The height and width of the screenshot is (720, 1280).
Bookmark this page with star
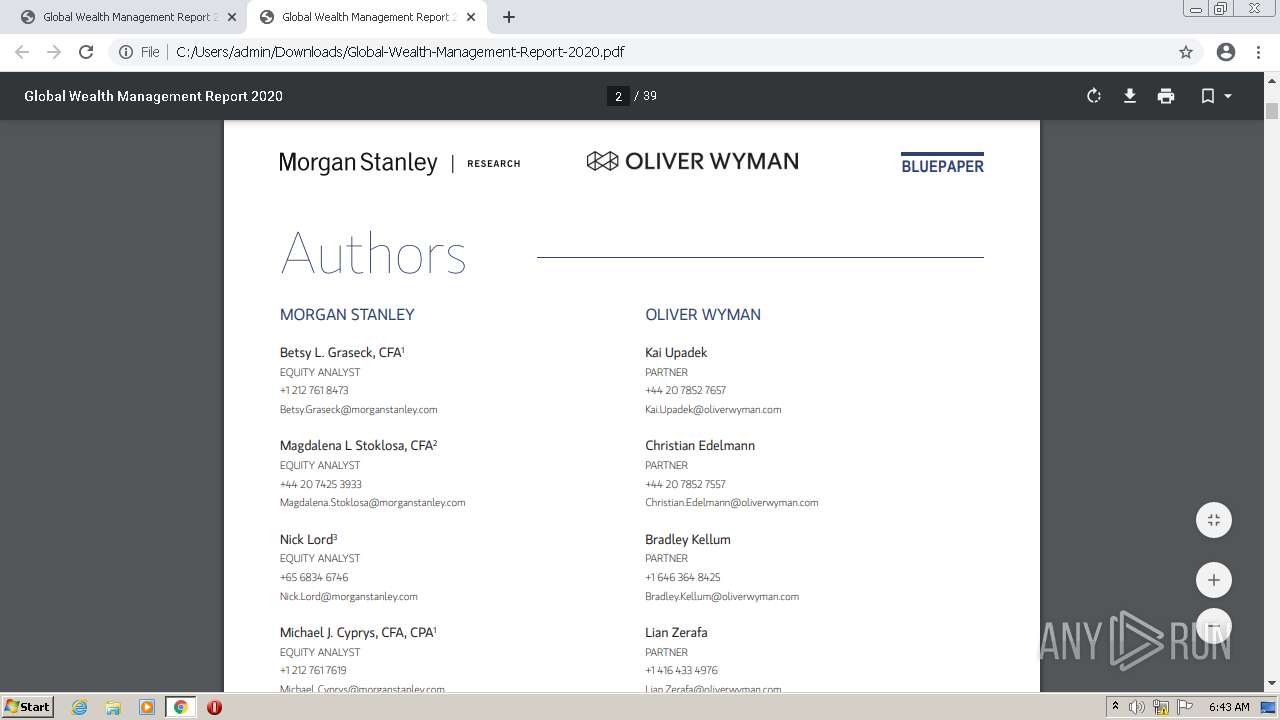(1186, 52)
